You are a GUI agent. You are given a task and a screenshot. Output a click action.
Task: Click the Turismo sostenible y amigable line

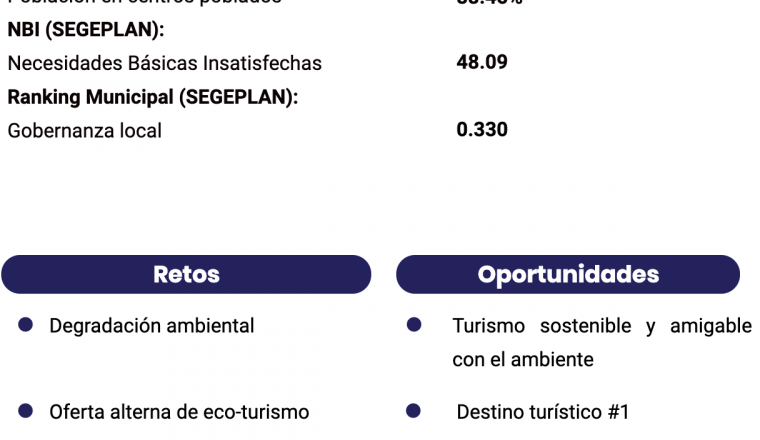pyautogui.click(x=602, y=326)
